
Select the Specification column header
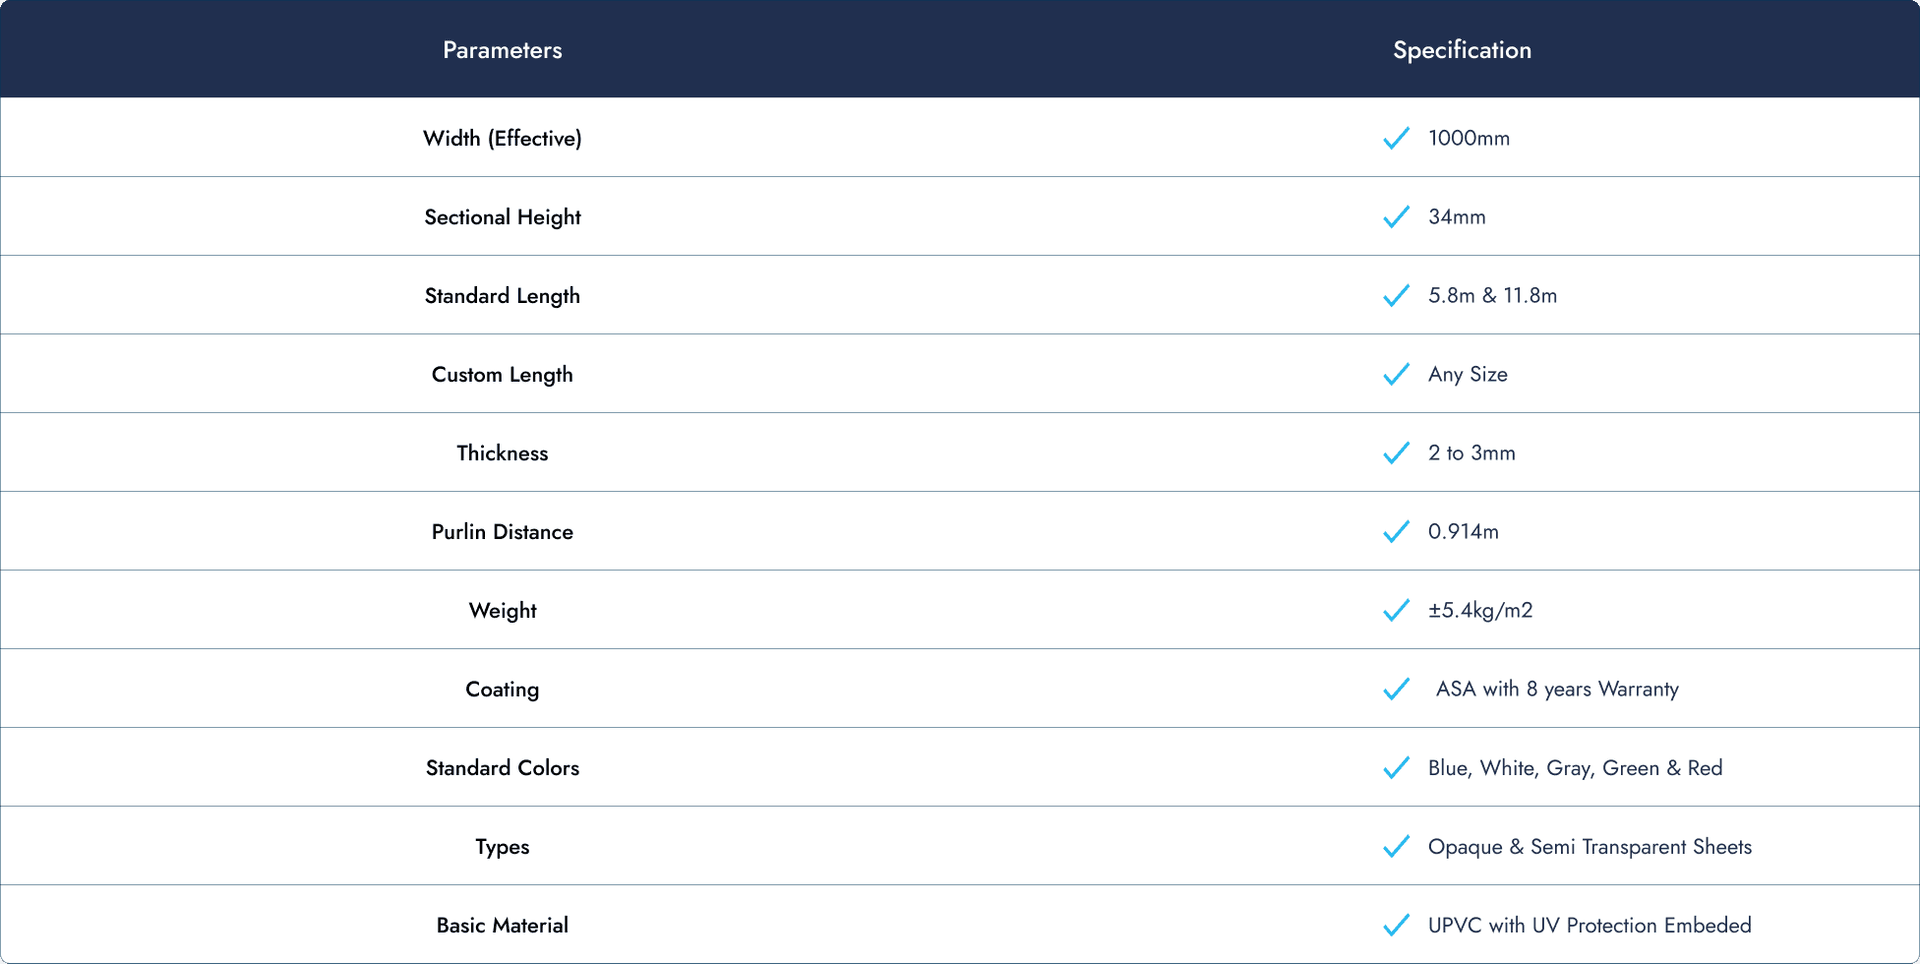[x=1462, y=50]
